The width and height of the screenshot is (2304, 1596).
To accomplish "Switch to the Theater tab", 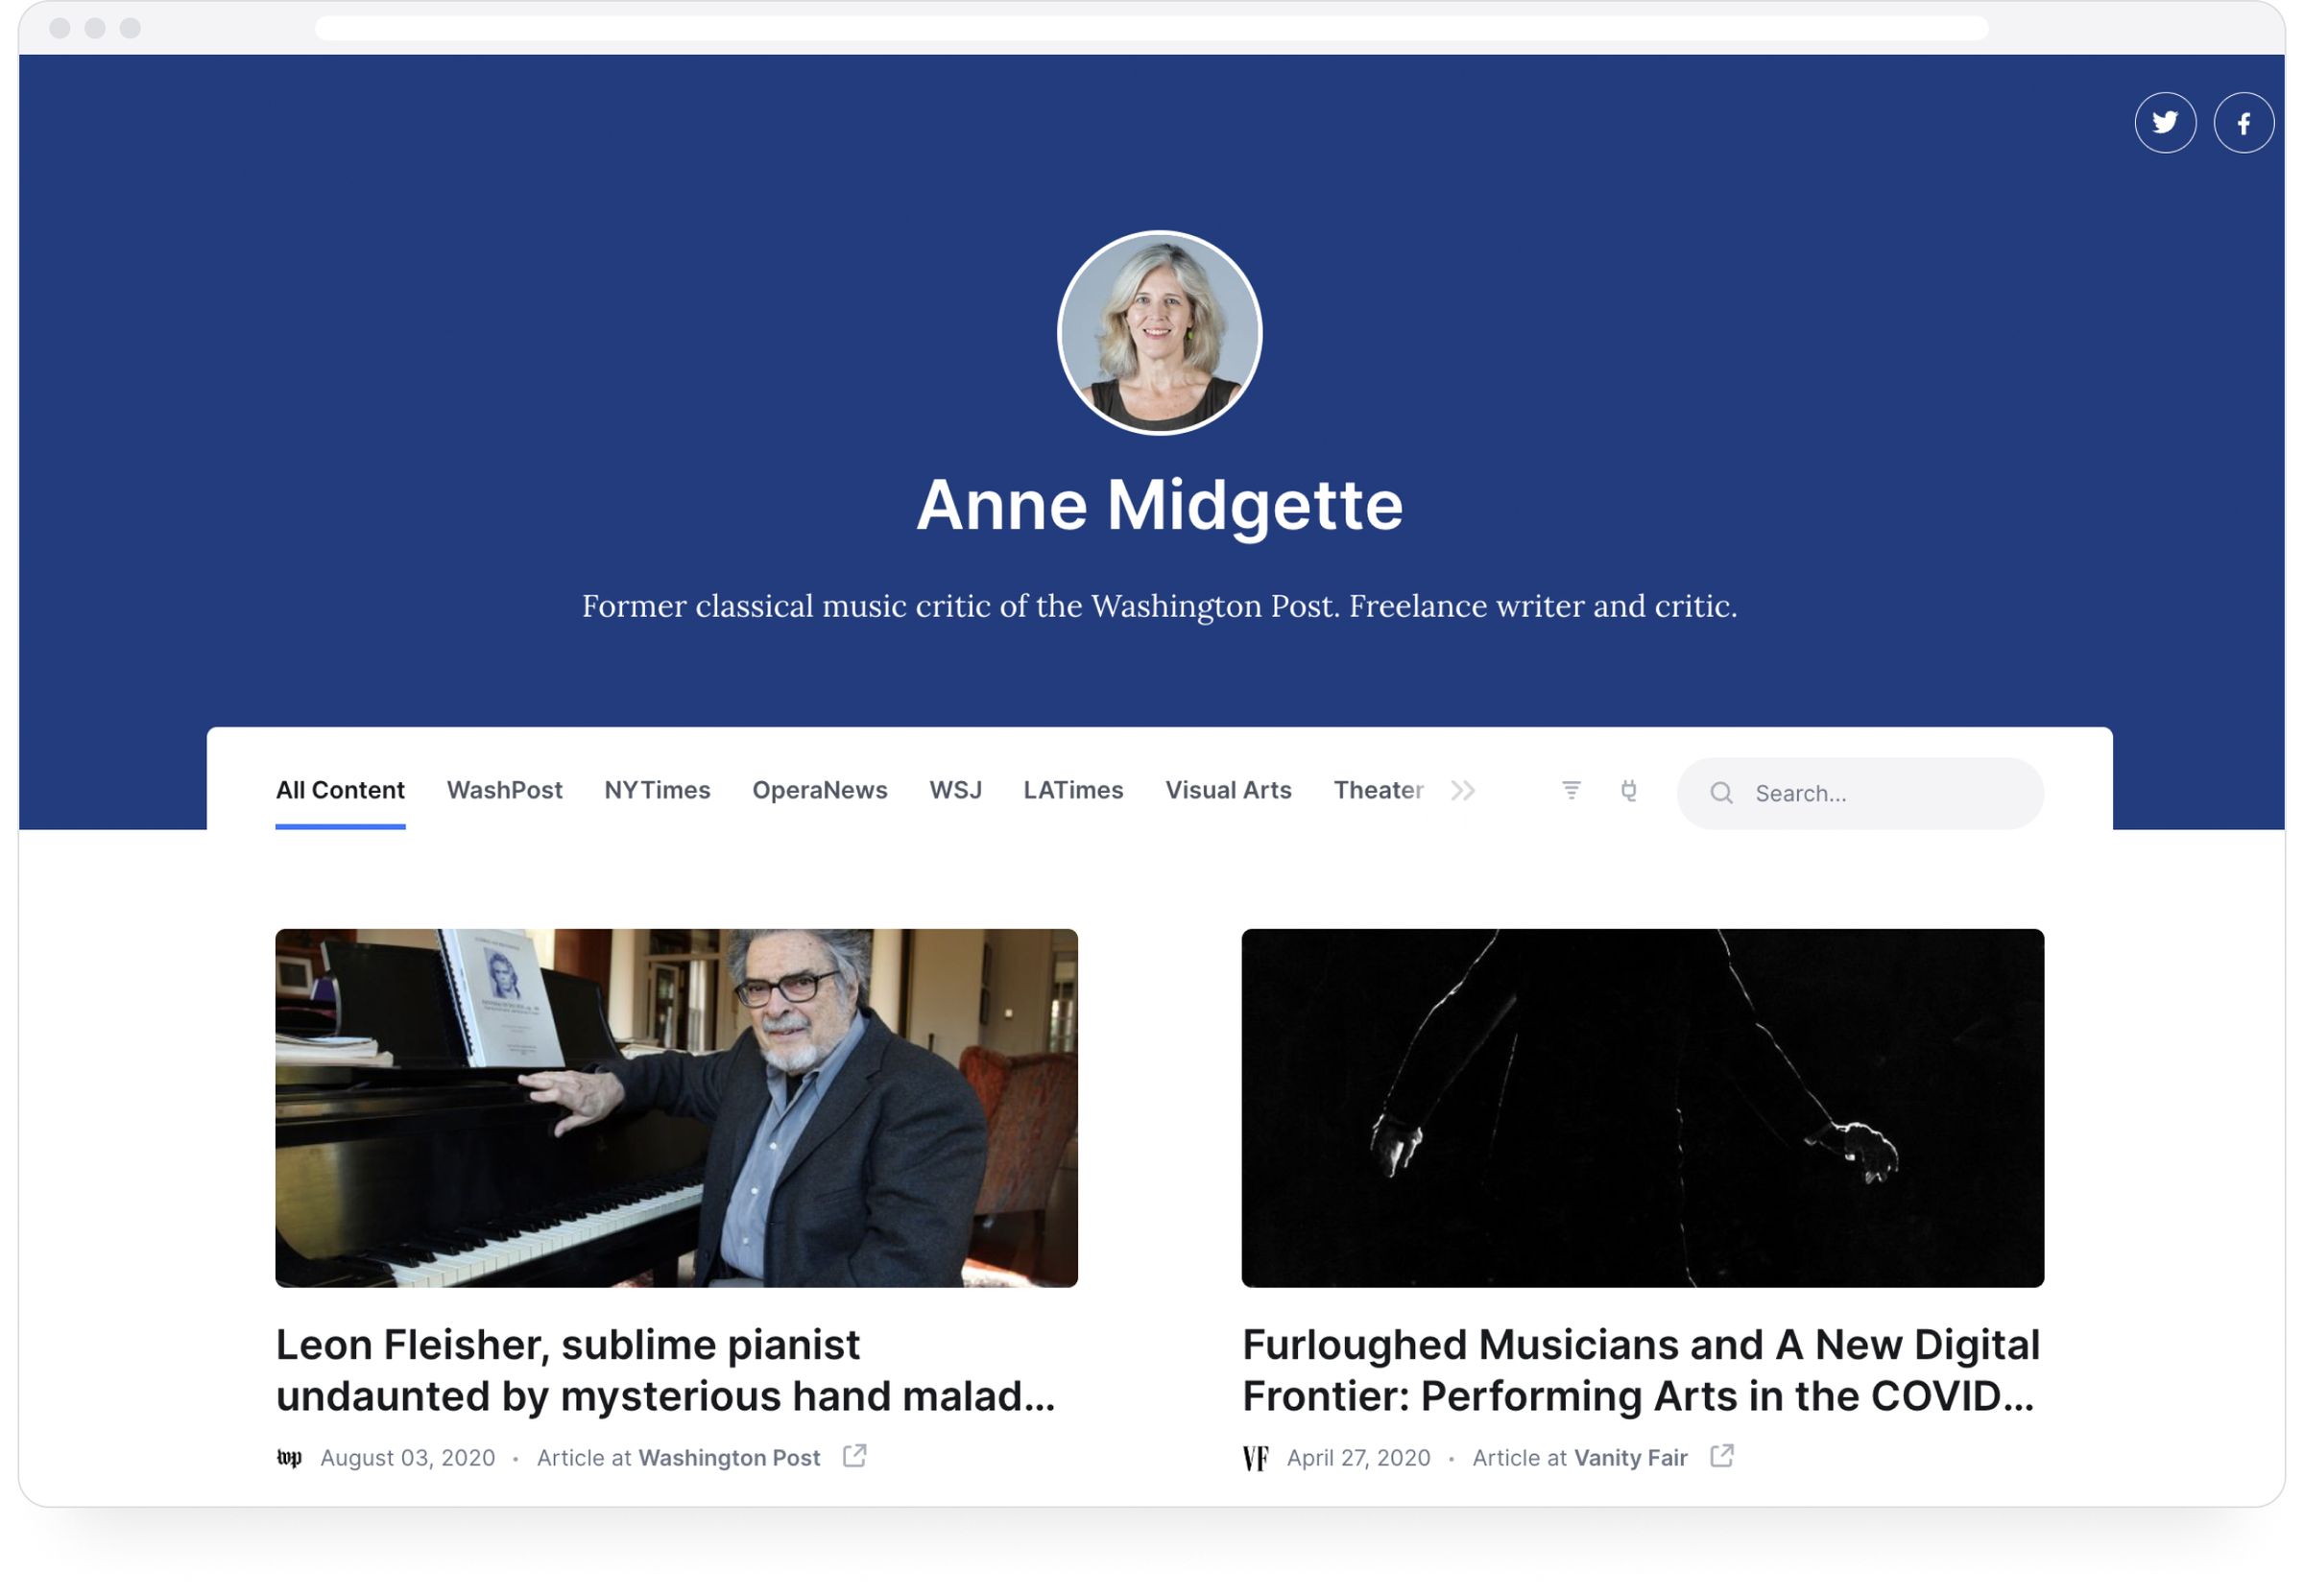I will click(1378, 790).
